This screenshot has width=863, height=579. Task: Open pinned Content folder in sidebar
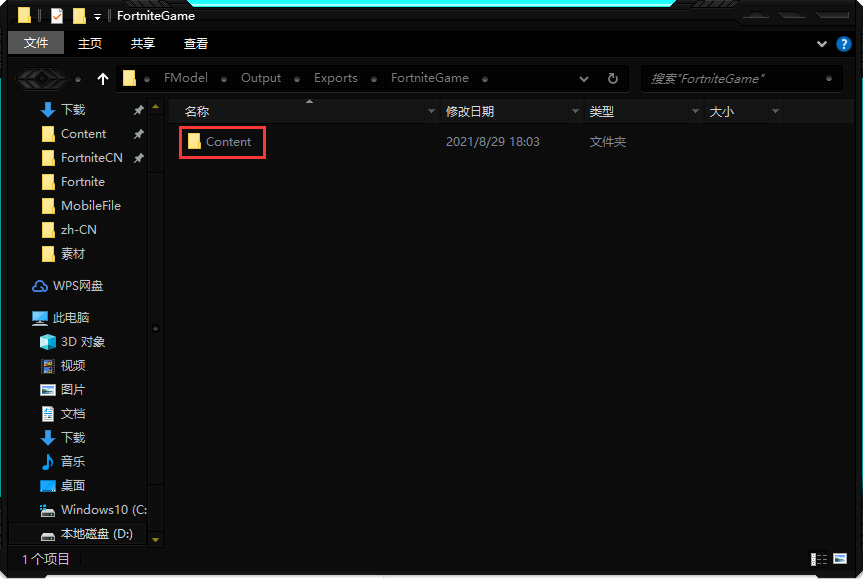pos(83,134)
